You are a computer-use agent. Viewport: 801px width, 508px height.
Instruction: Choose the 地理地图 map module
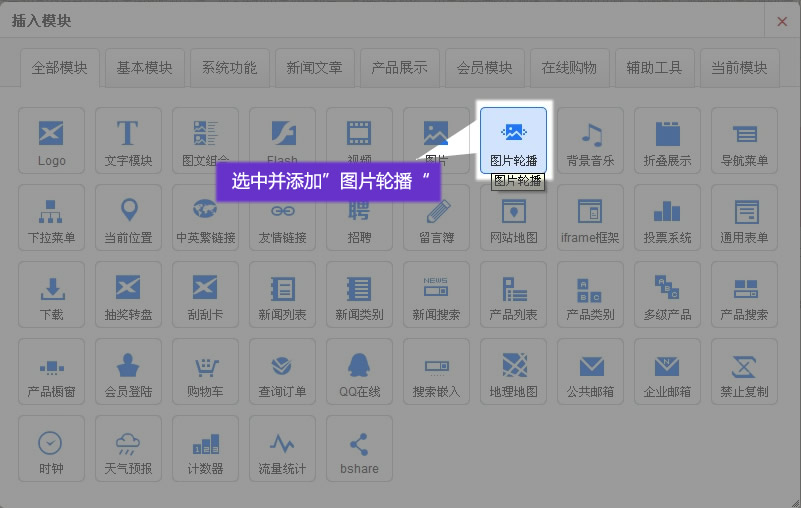pyautogui.click(x=513, y=372)
